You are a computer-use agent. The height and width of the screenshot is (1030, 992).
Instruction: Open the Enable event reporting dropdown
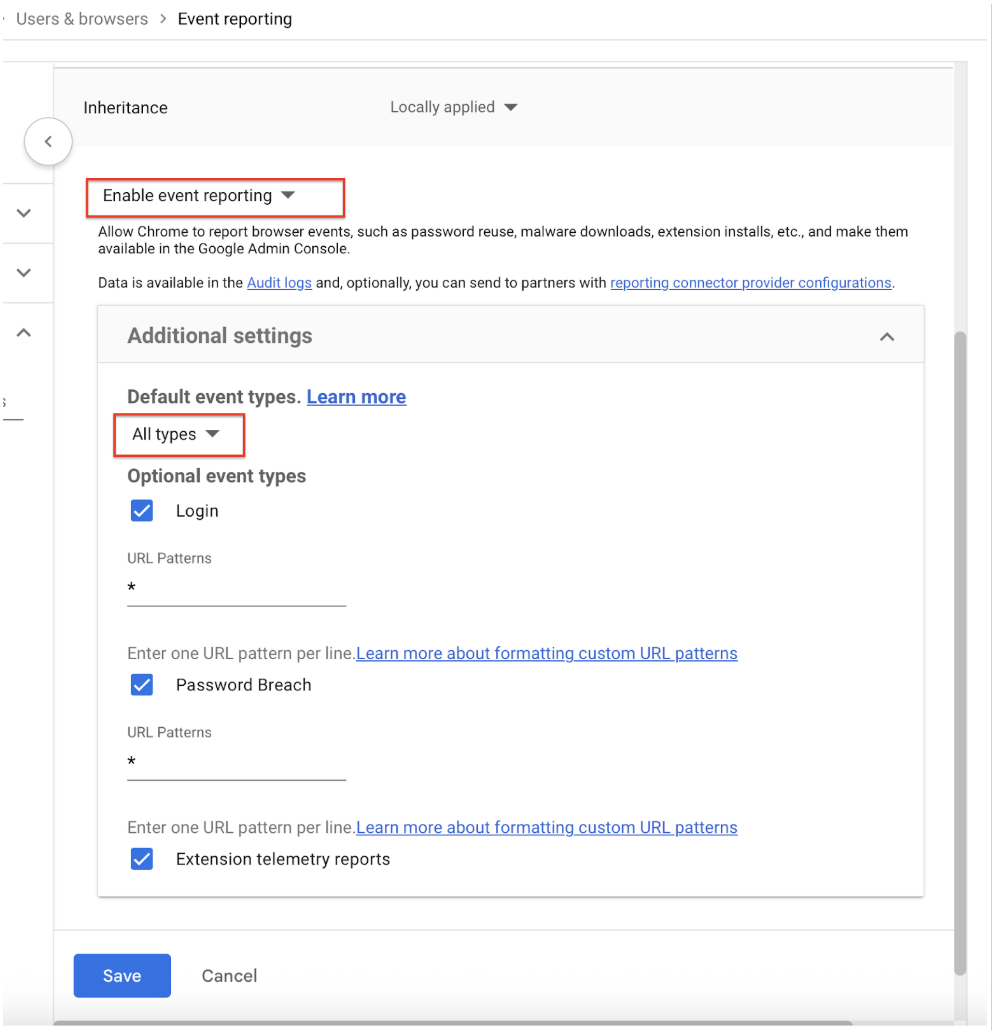pyautogui.click(x=199, y=196)
